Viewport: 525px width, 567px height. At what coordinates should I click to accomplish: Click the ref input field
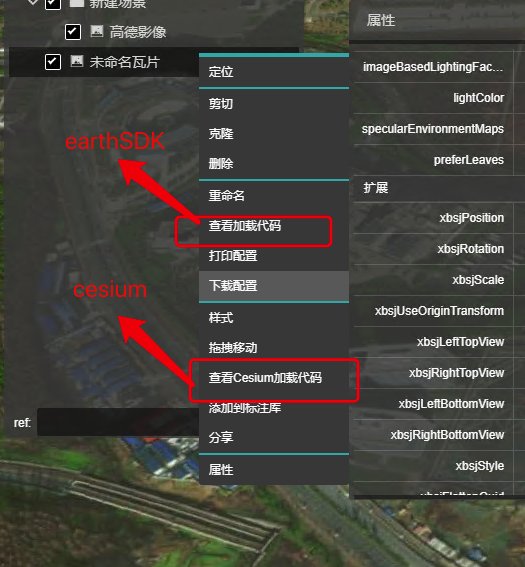click(x=118, y=422)
